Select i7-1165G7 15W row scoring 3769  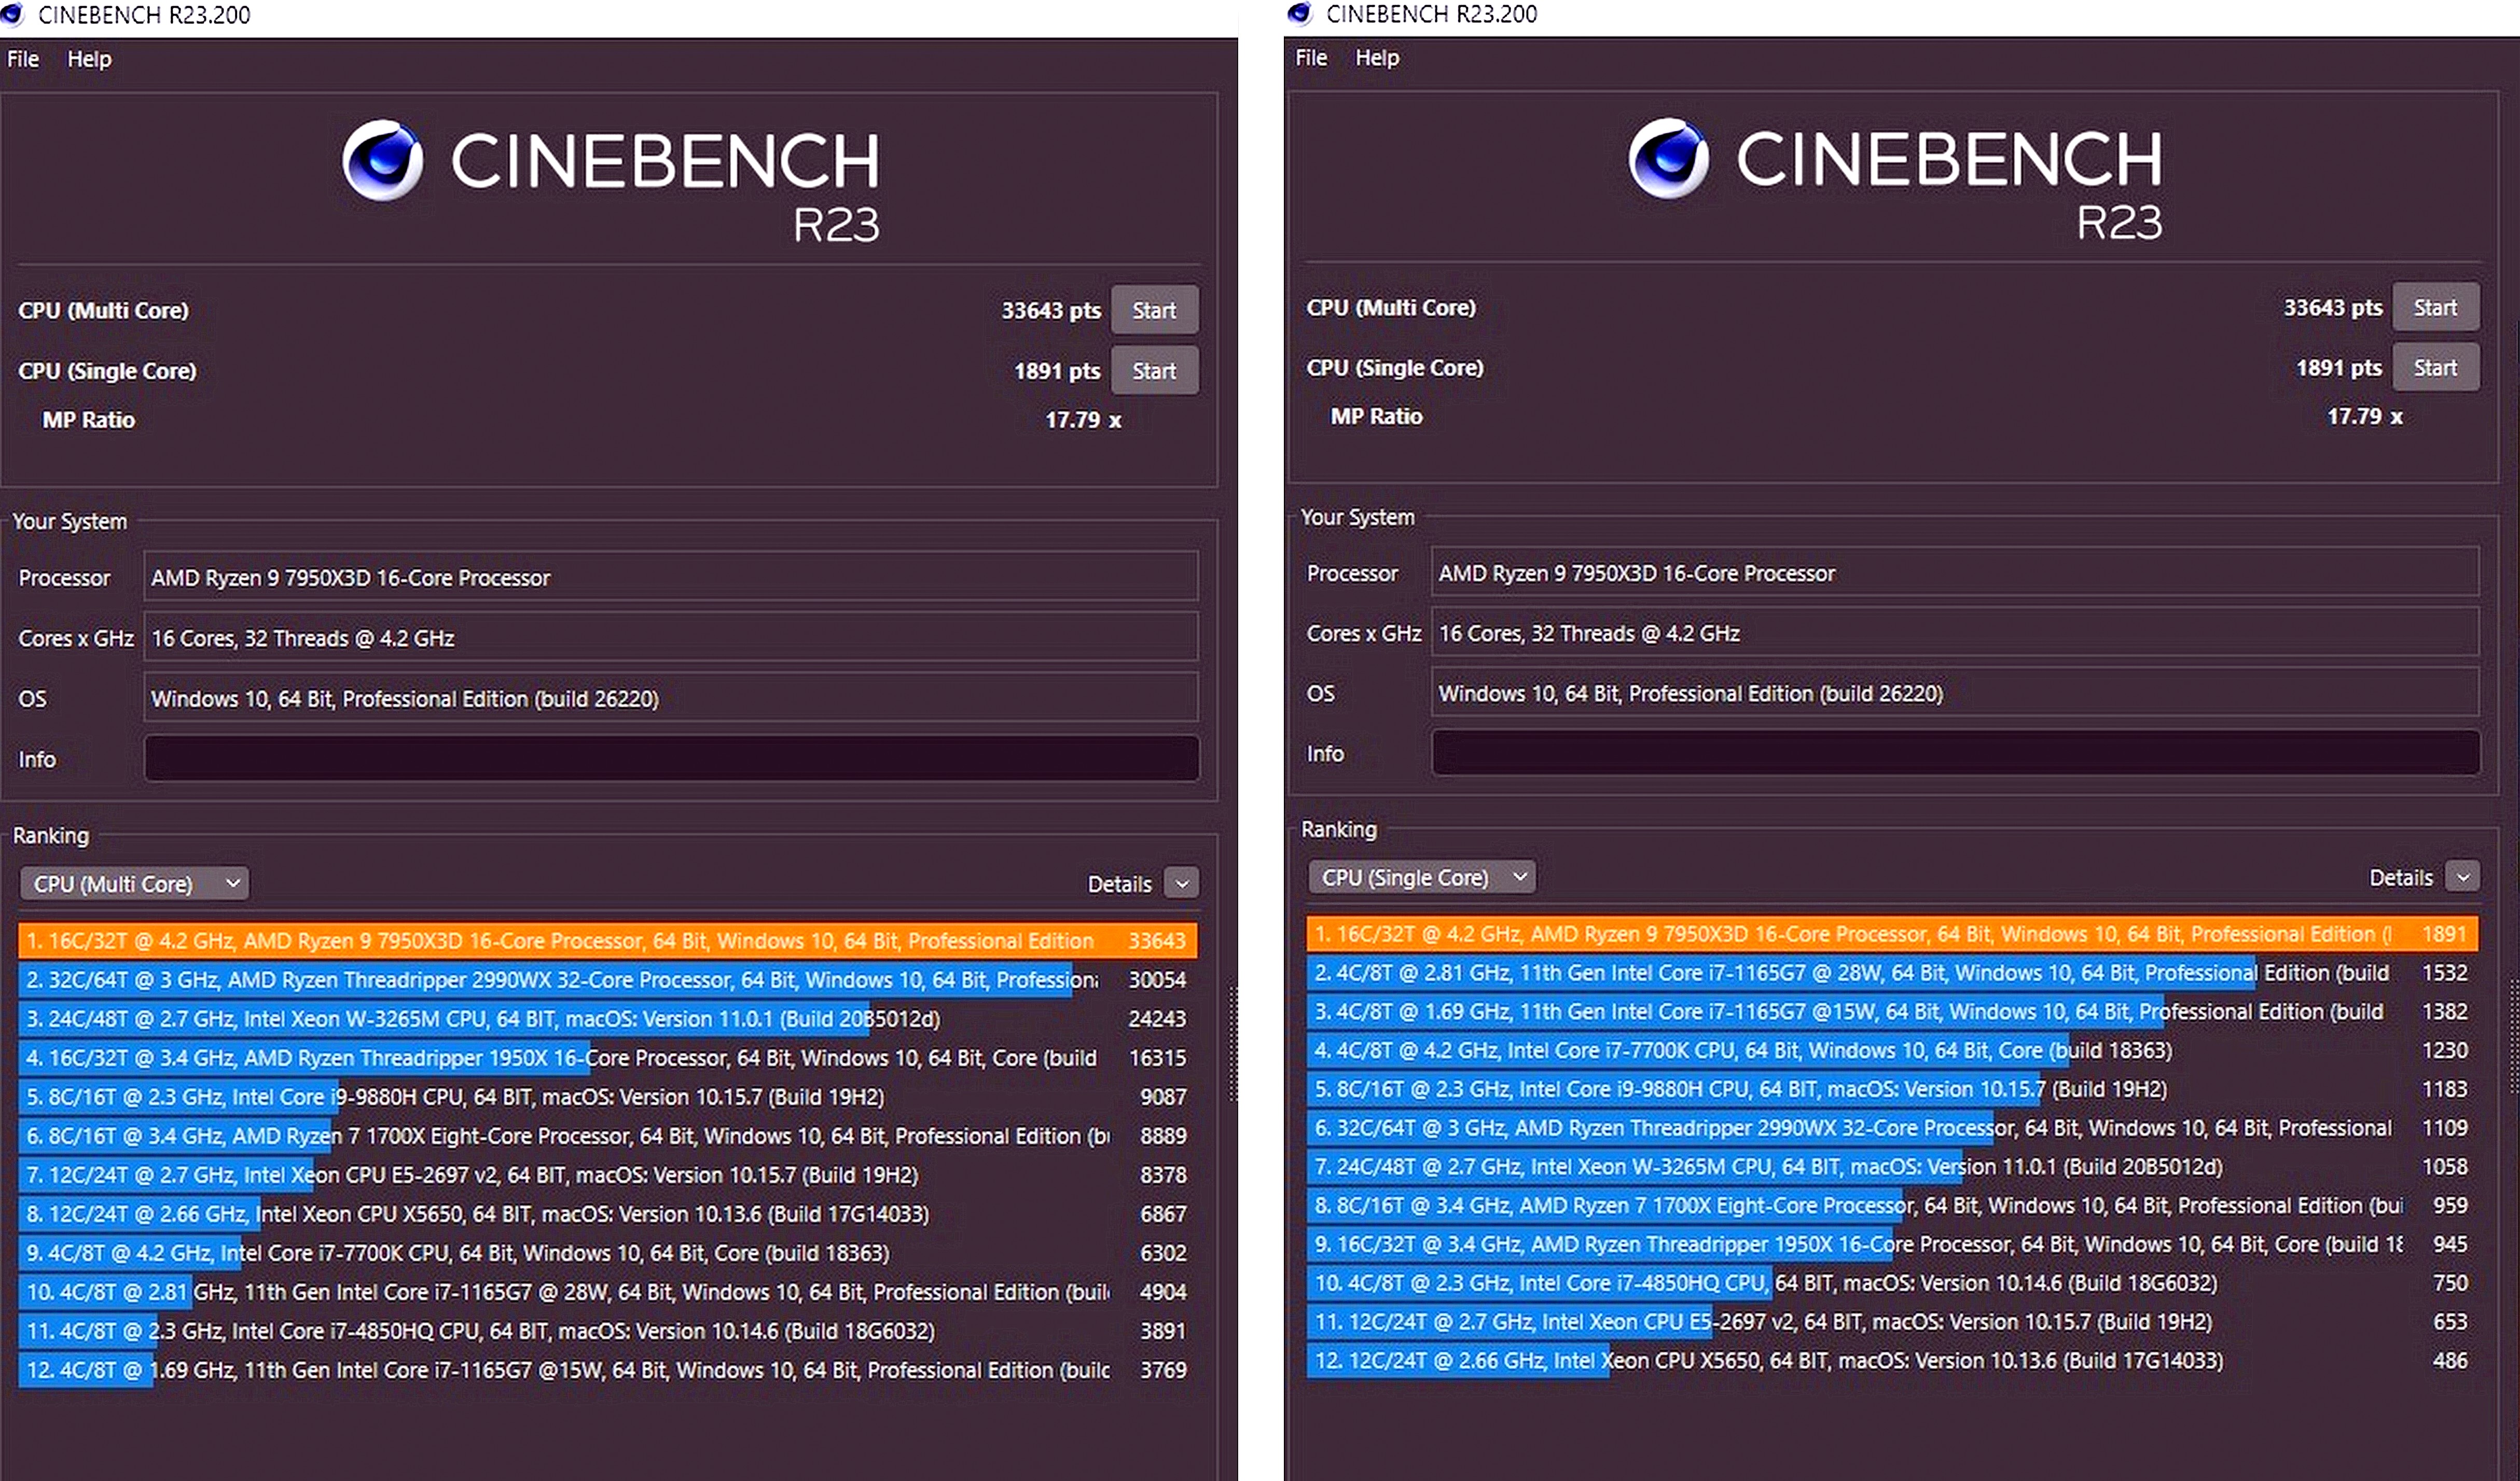pos(607,1369)
